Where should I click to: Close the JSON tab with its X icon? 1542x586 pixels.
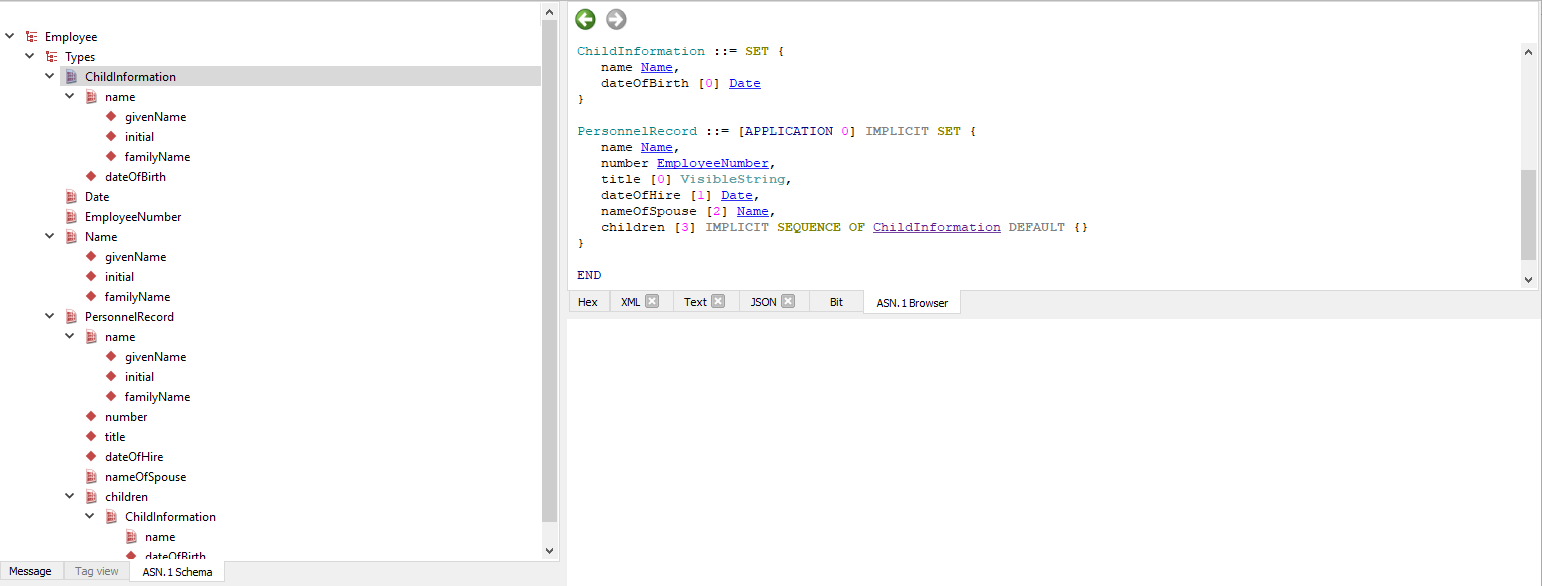coord(788,301)
